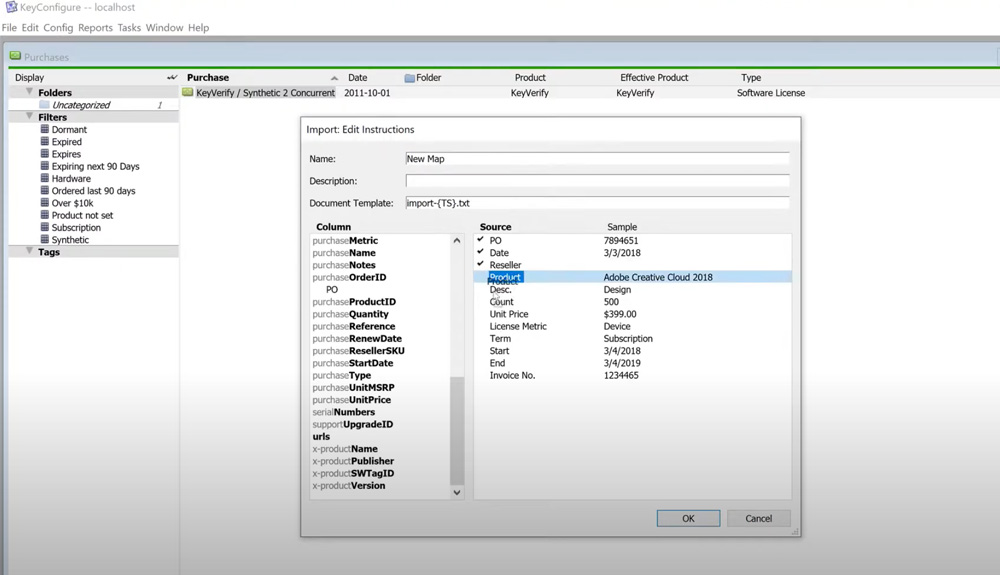Image resolution: width=1000 pixels, height=575 pixels.
Task: Toggle the Display pane options icon
Action: 172,77
